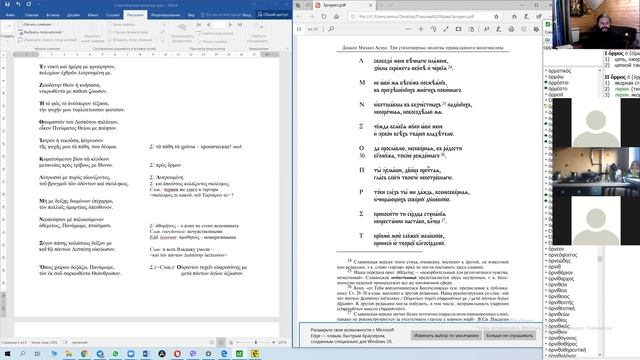Go to the Edge home page
The width and height of the screenshot is (640, 360).
click(336, 17)
